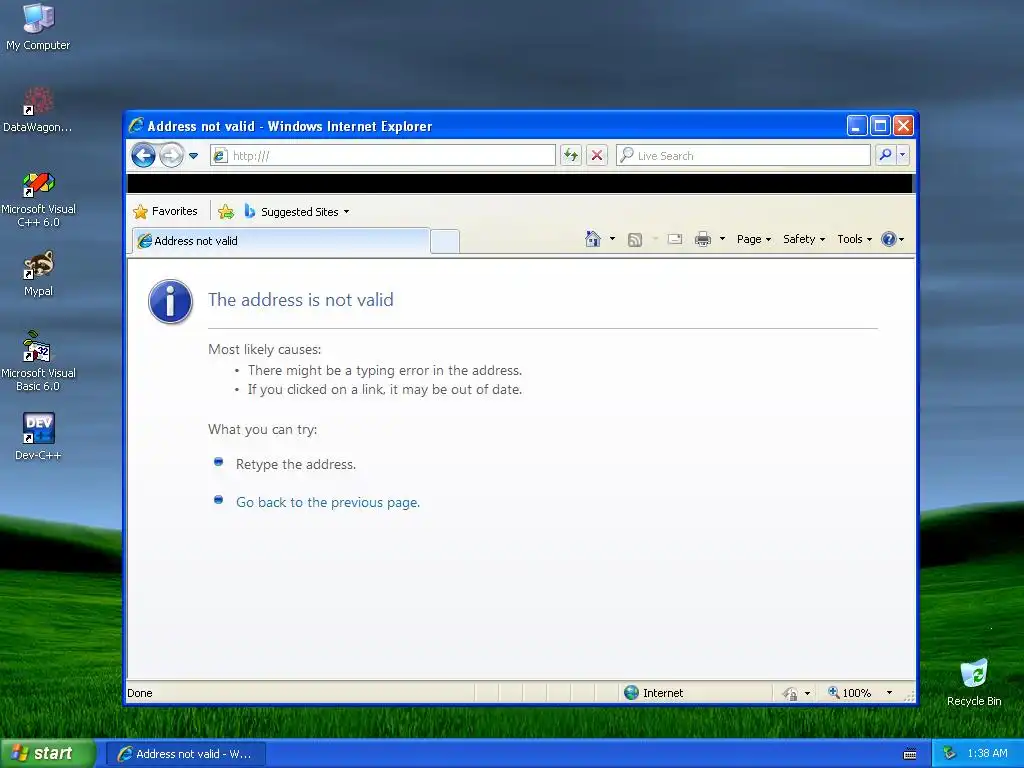
Task: Open the Favorites center
Action: pos(165,212)
